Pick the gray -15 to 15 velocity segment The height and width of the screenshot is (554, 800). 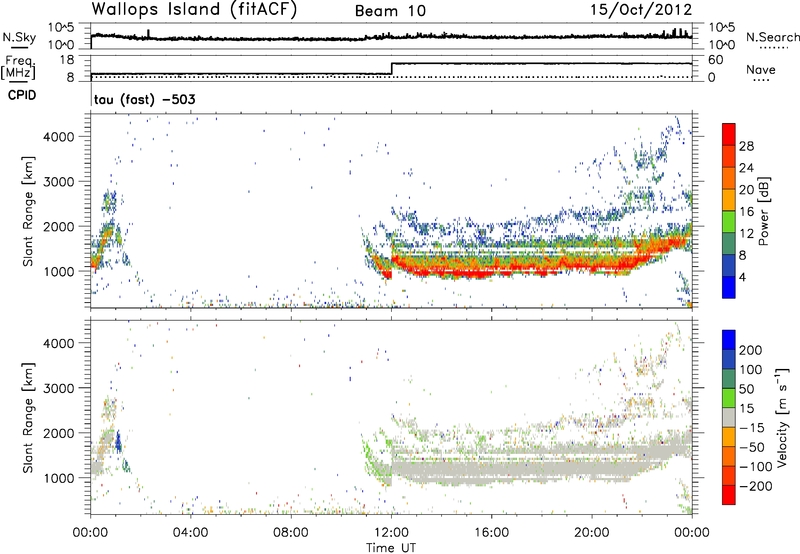[x=729, y=417]
